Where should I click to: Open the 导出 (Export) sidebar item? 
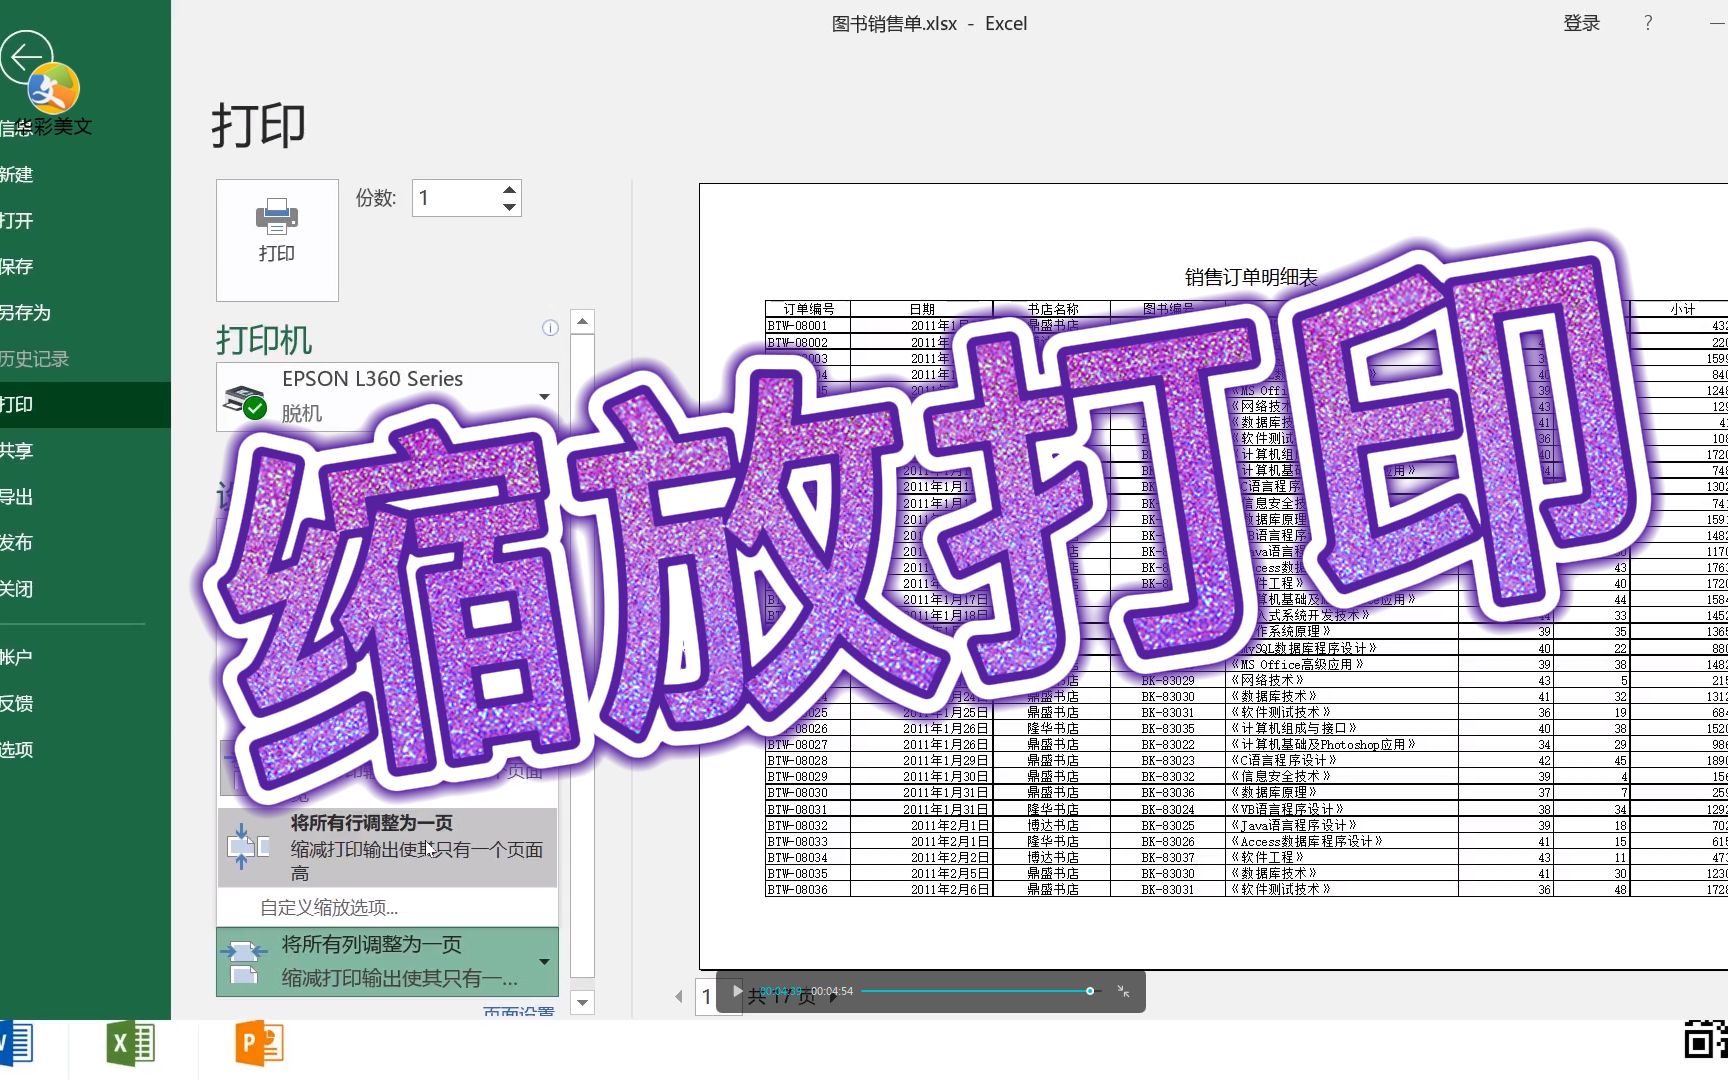(17, 496)
